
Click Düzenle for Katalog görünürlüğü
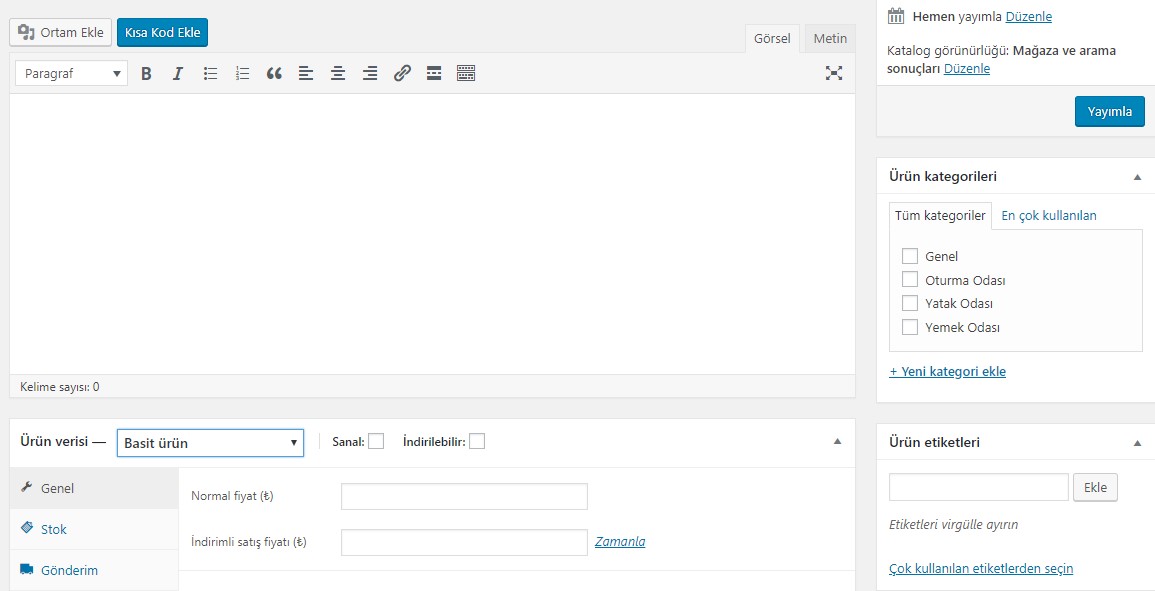pyautogui.click(x=966, y=69)
